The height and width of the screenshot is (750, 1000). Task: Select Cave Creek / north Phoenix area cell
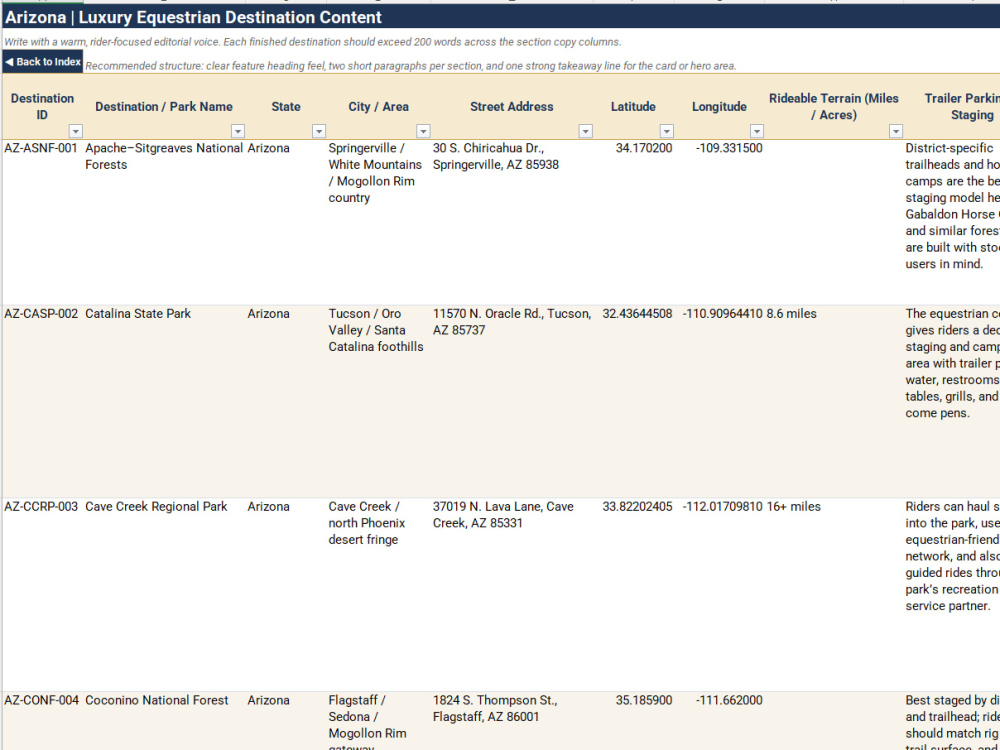(379, 594)
